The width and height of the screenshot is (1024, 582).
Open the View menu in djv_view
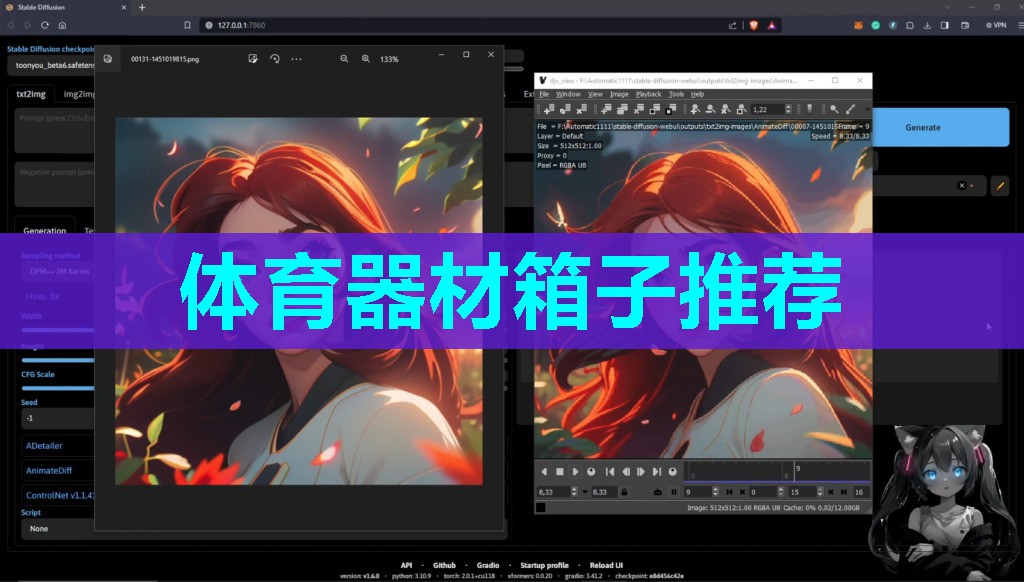coord(595,94)
